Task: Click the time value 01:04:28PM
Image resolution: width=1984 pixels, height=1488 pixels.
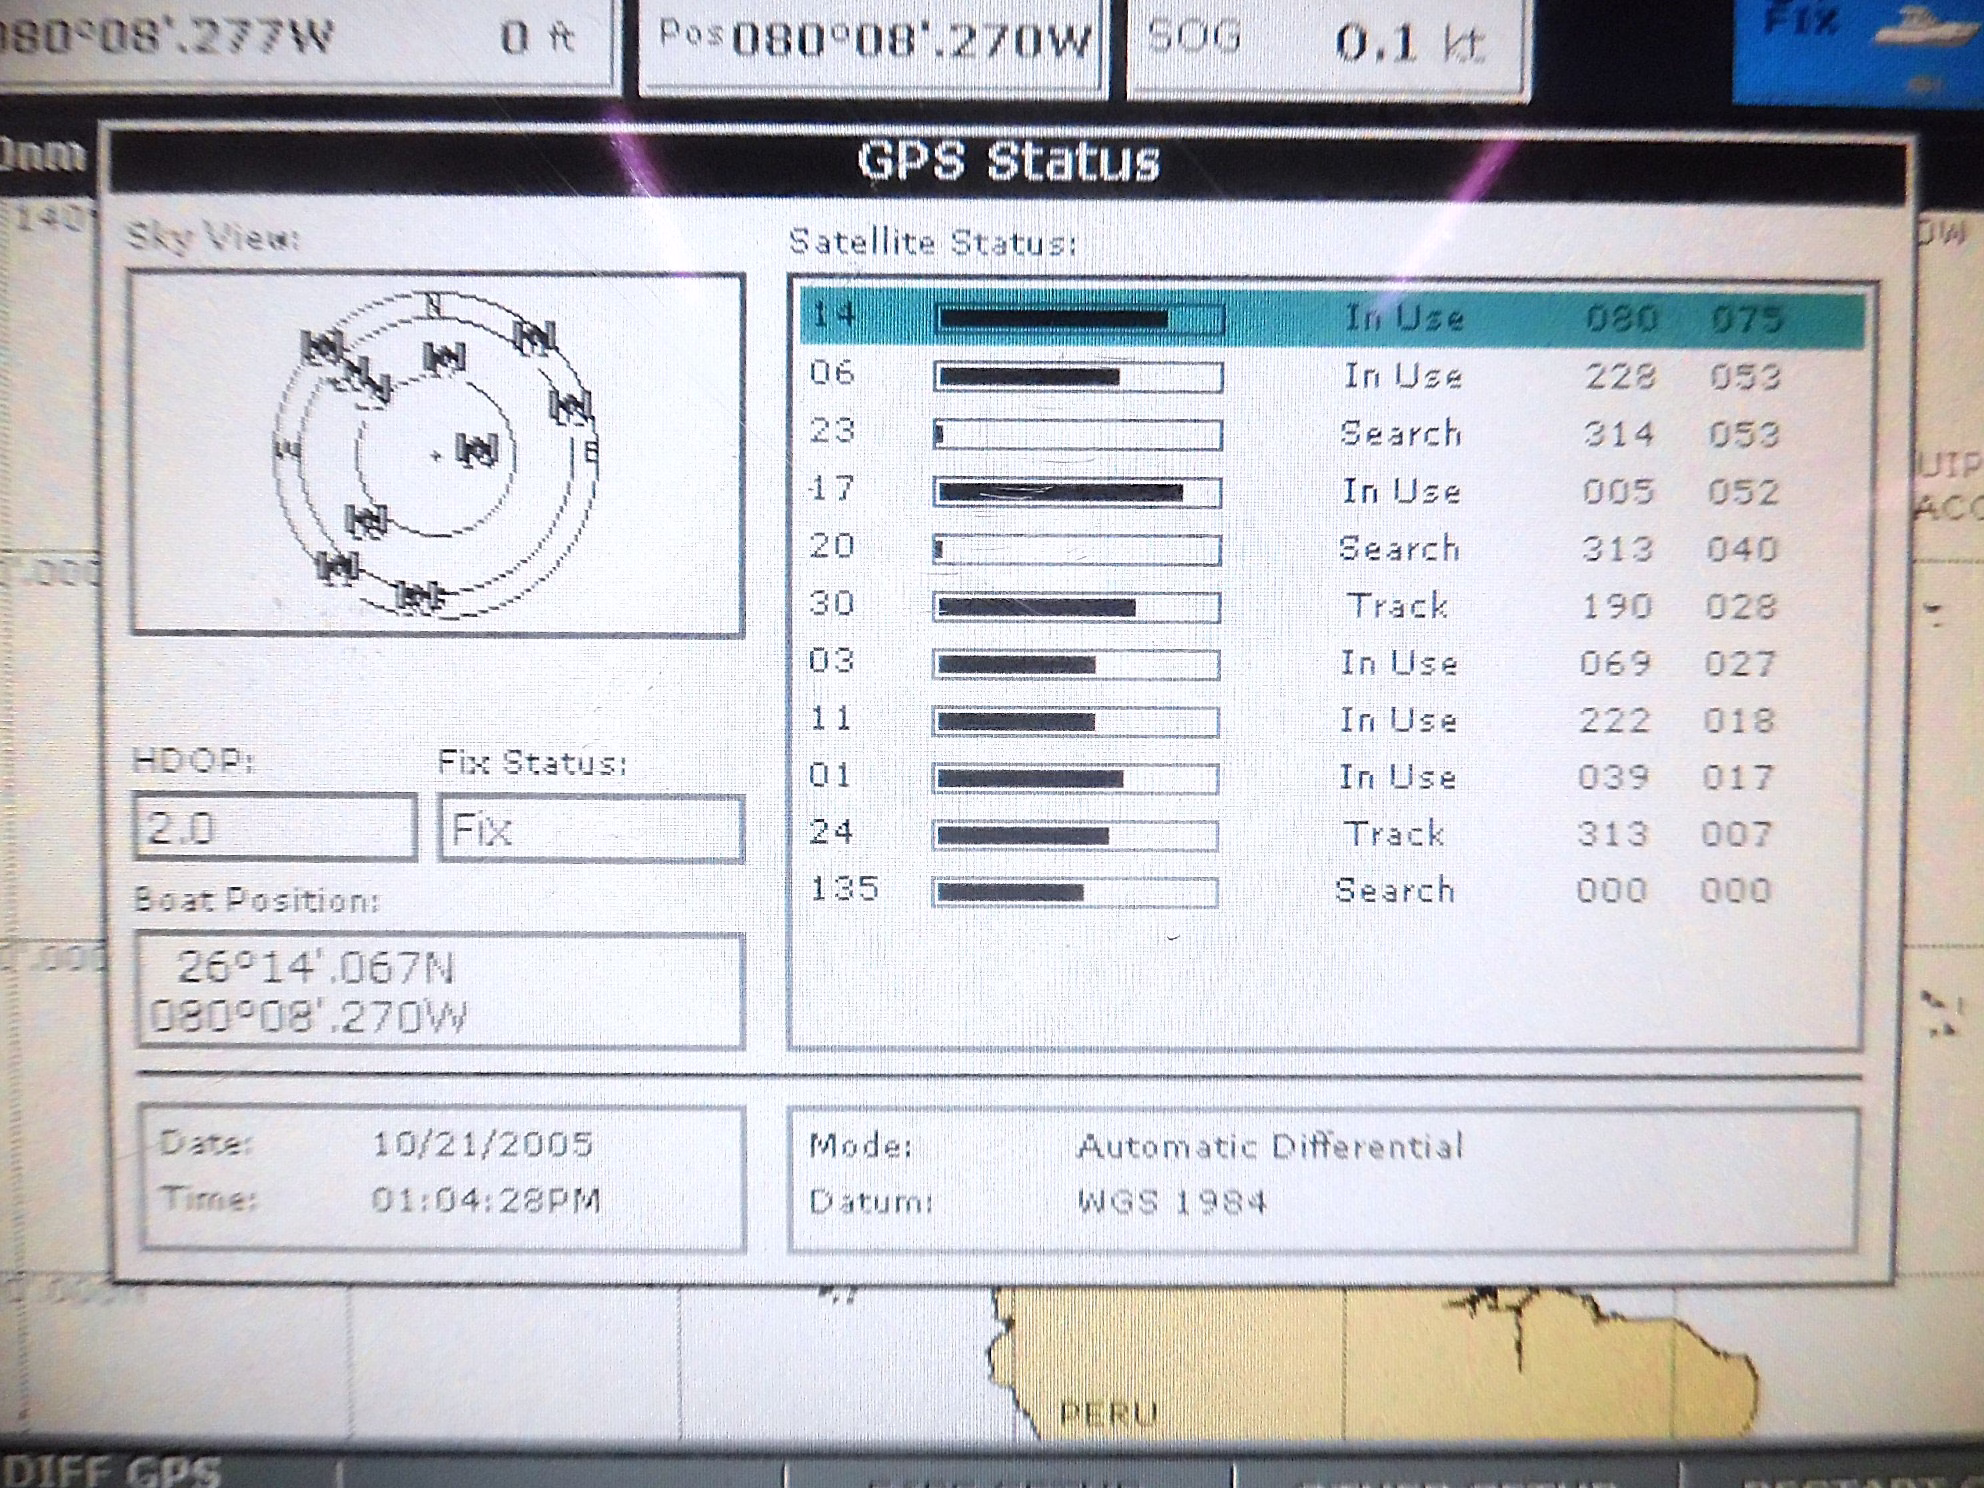Action: point(486,1200)
